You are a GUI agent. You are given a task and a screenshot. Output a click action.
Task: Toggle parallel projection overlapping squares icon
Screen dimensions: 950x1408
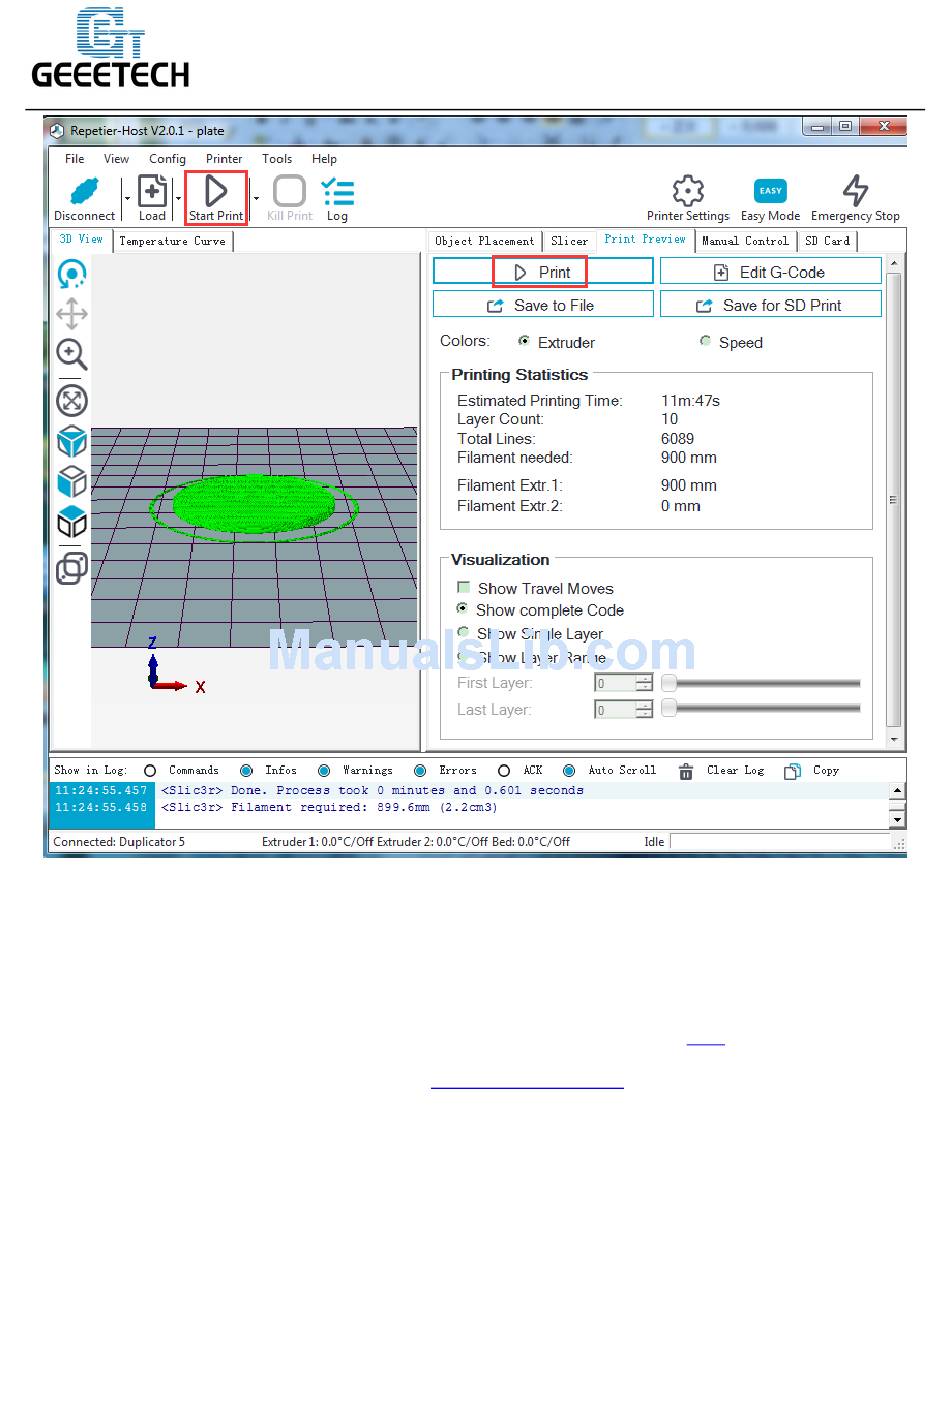72,568
